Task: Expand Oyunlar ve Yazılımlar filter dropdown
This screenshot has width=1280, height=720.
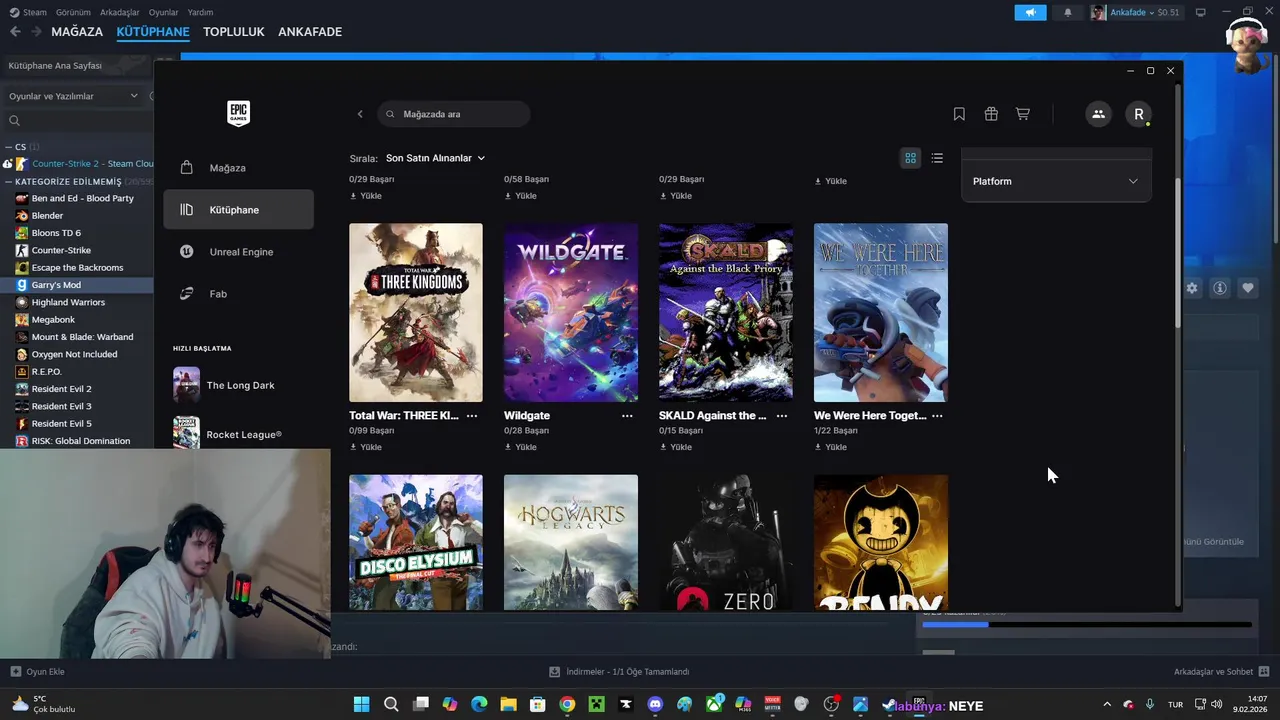Action: tap(73, 96)
